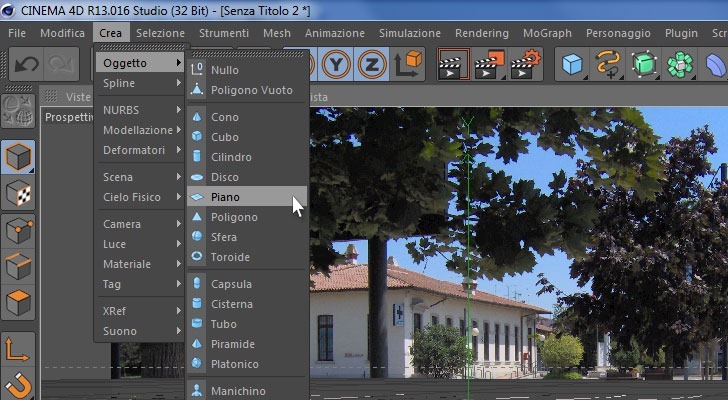Screen dimensions: 728x400
Task: Open the Rendering menu
Action: (482, 33)
